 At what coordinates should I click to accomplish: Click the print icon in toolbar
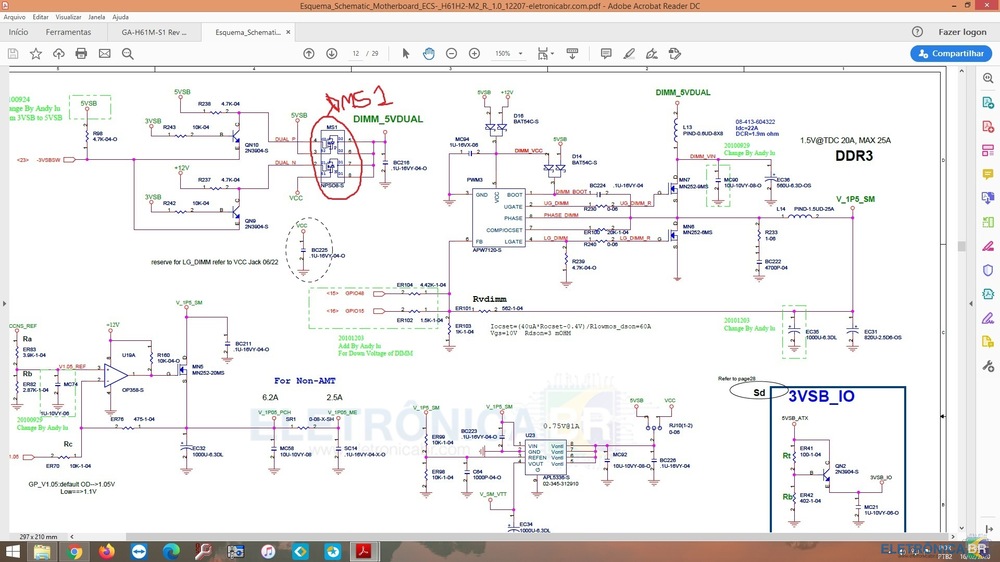[81, 53]
